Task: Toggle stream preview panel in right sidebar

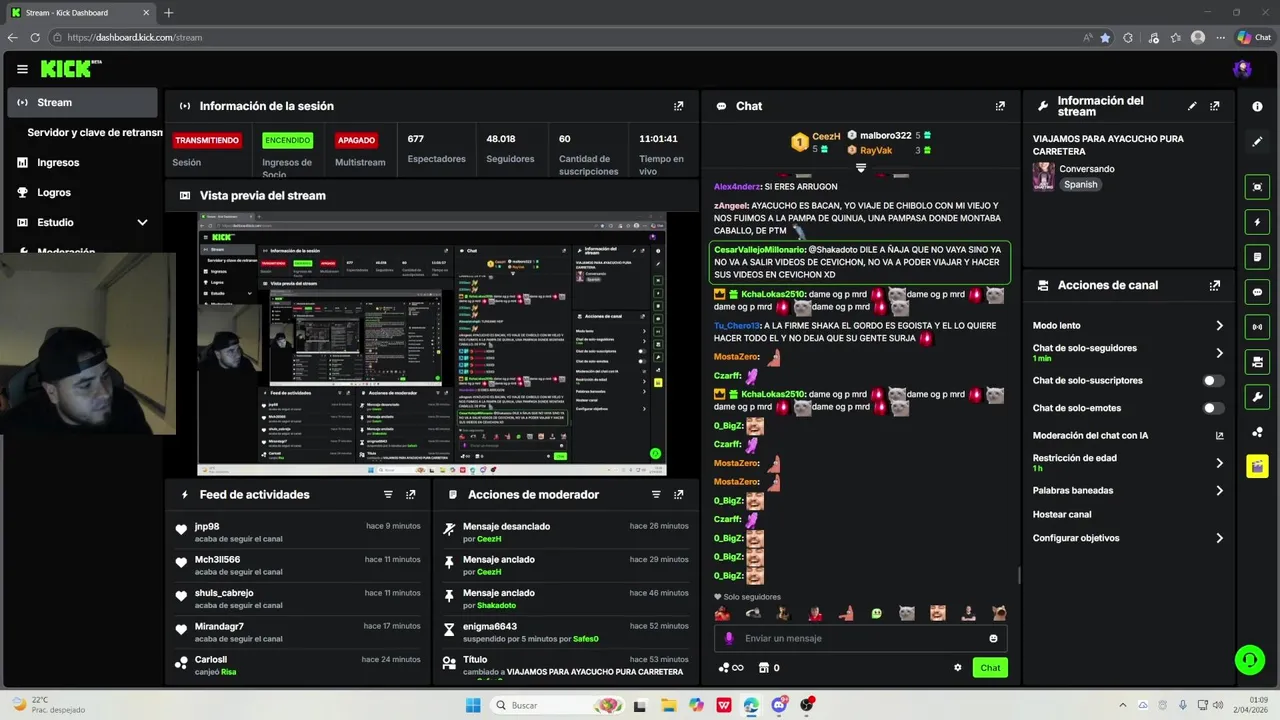Action: [1257, 187]
